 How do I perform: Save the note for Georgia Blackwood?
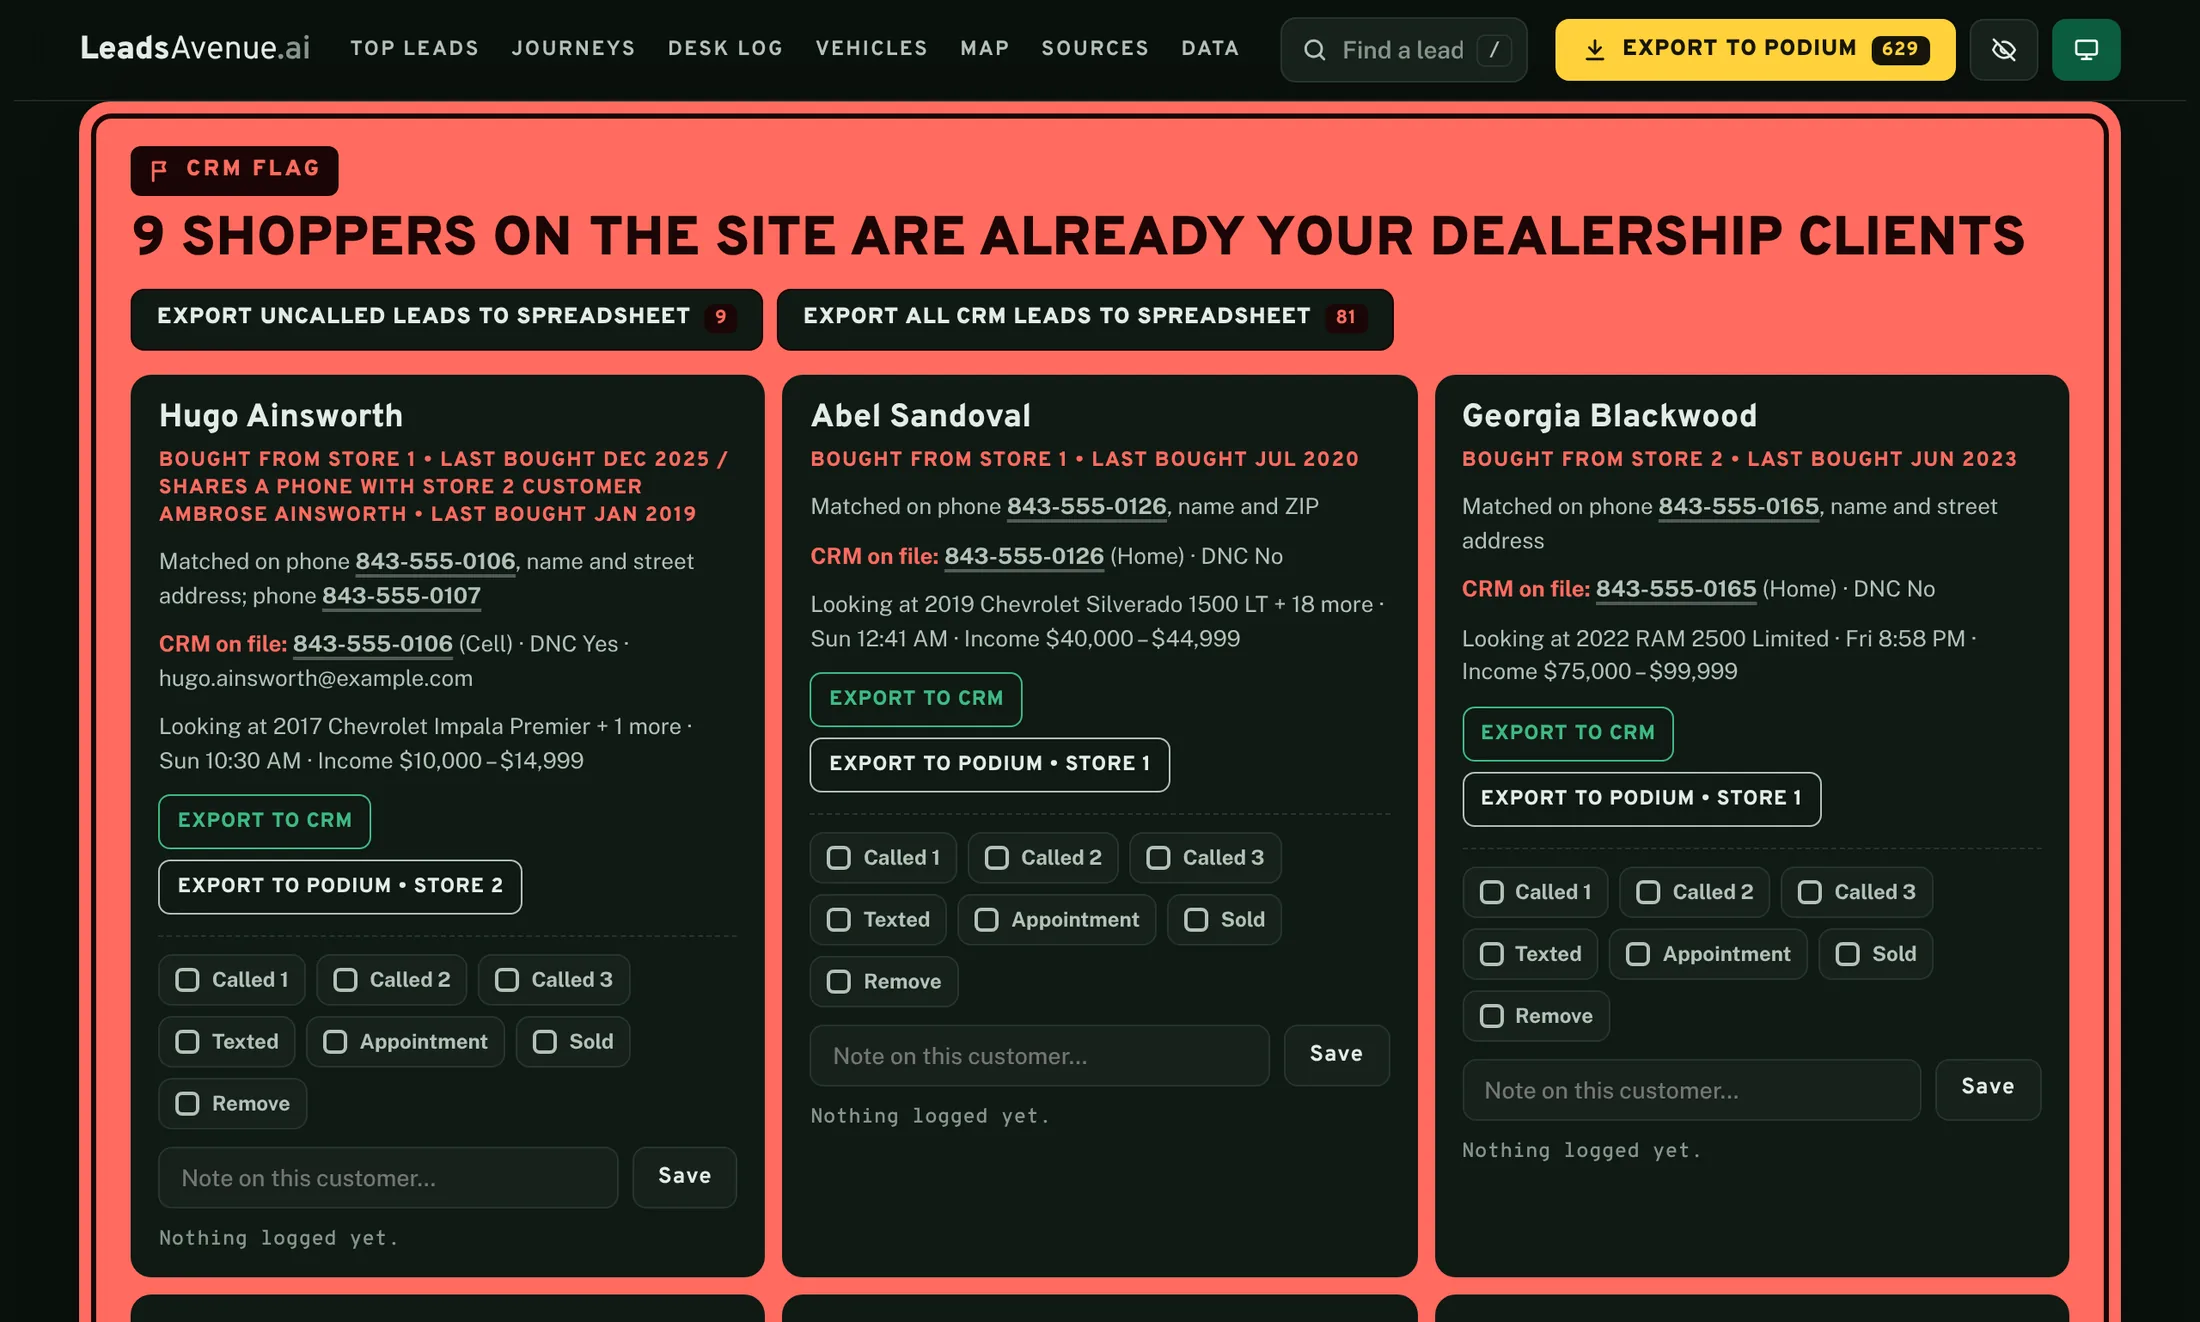click(1987, 1088)
